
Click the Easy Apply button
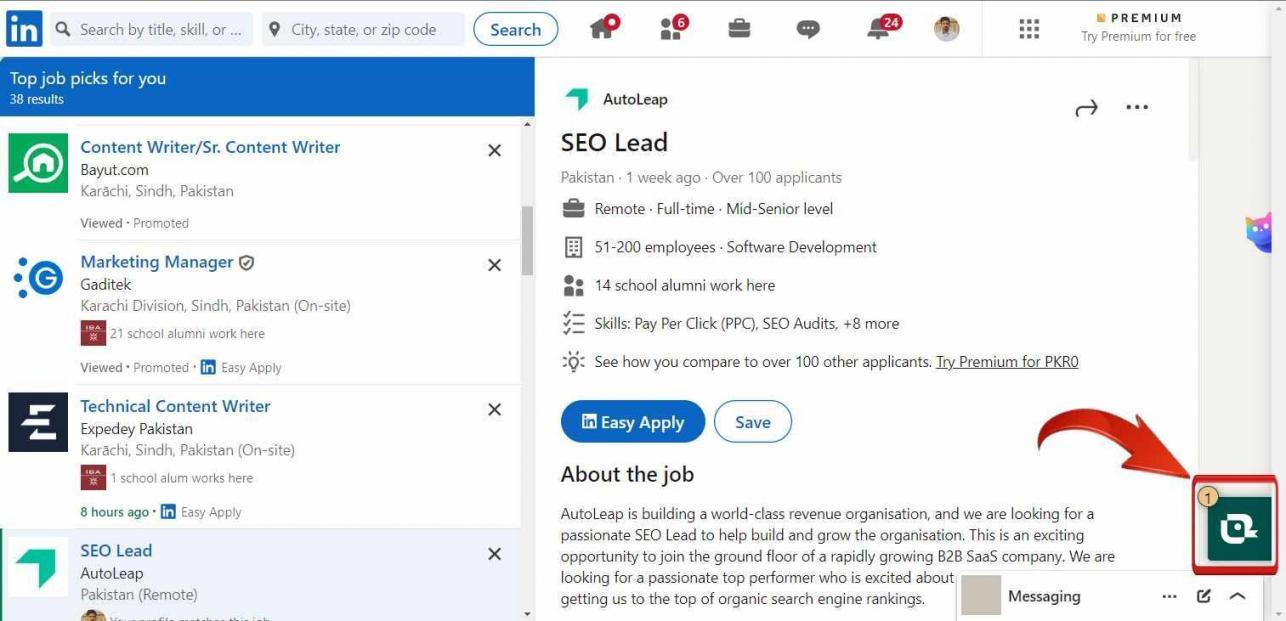point(632,422)
